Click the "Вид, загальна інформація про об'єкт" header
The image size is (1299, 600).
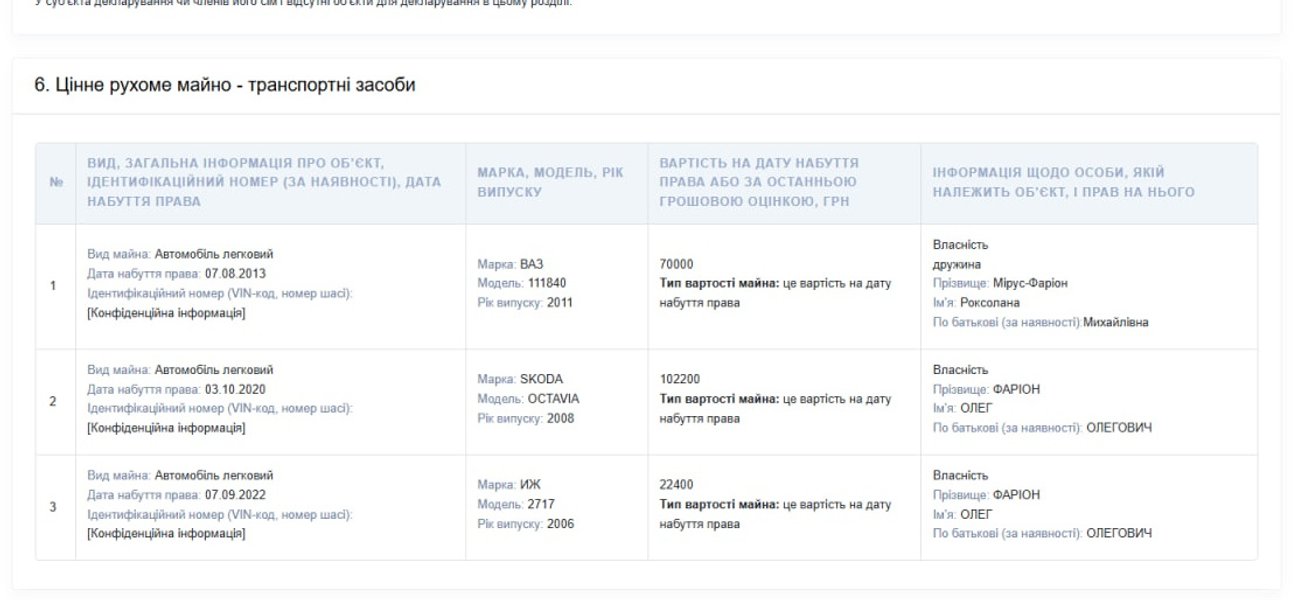(263, 182)
